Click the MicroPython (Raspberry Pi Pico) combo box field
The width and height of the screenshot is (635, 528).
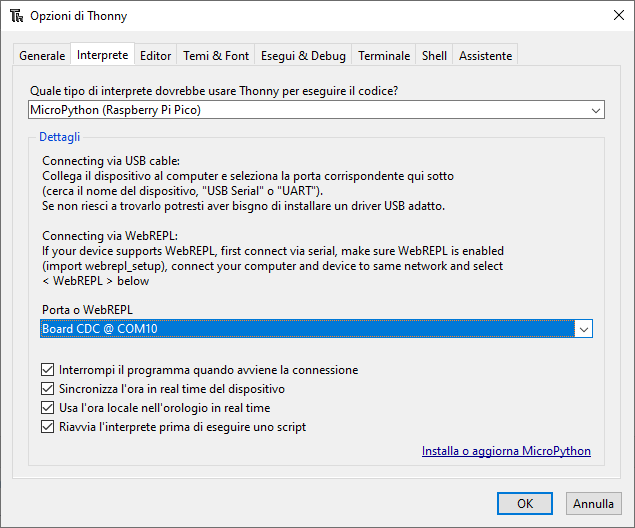coord(316,110)
